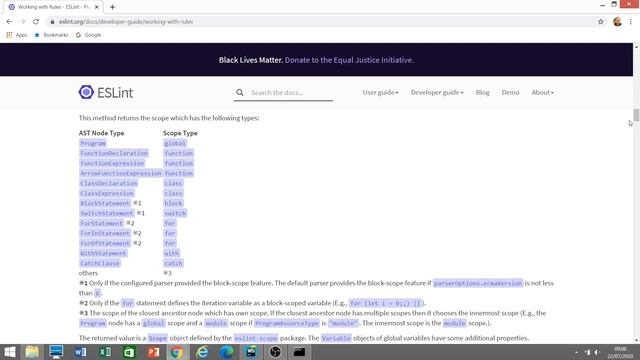
Task: Click the page vertical scrollbar thumb
Action: tap(636, 115)
